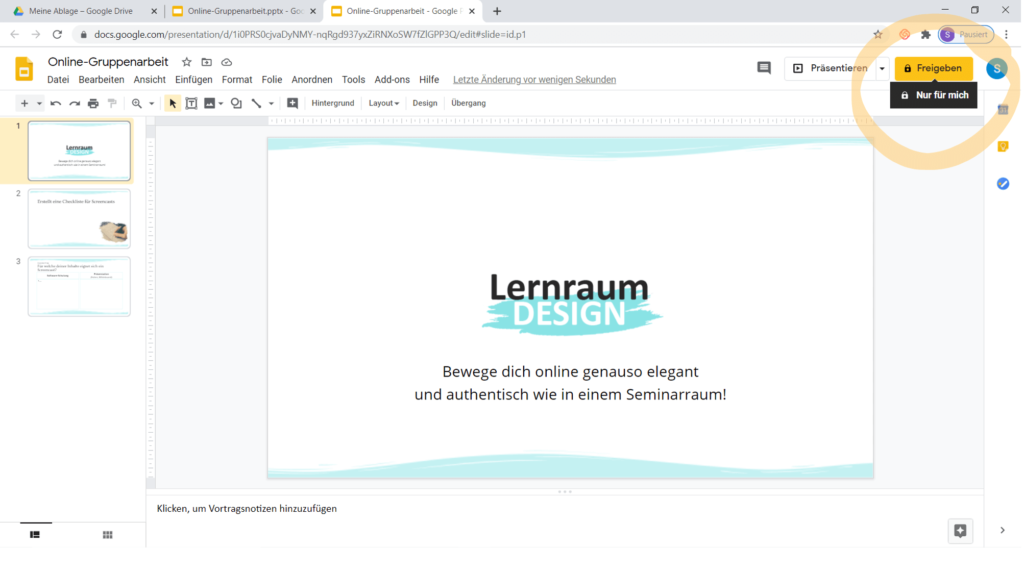Open Design themes panel
This screenshot has width=1024, height=574.
(424, 103)
